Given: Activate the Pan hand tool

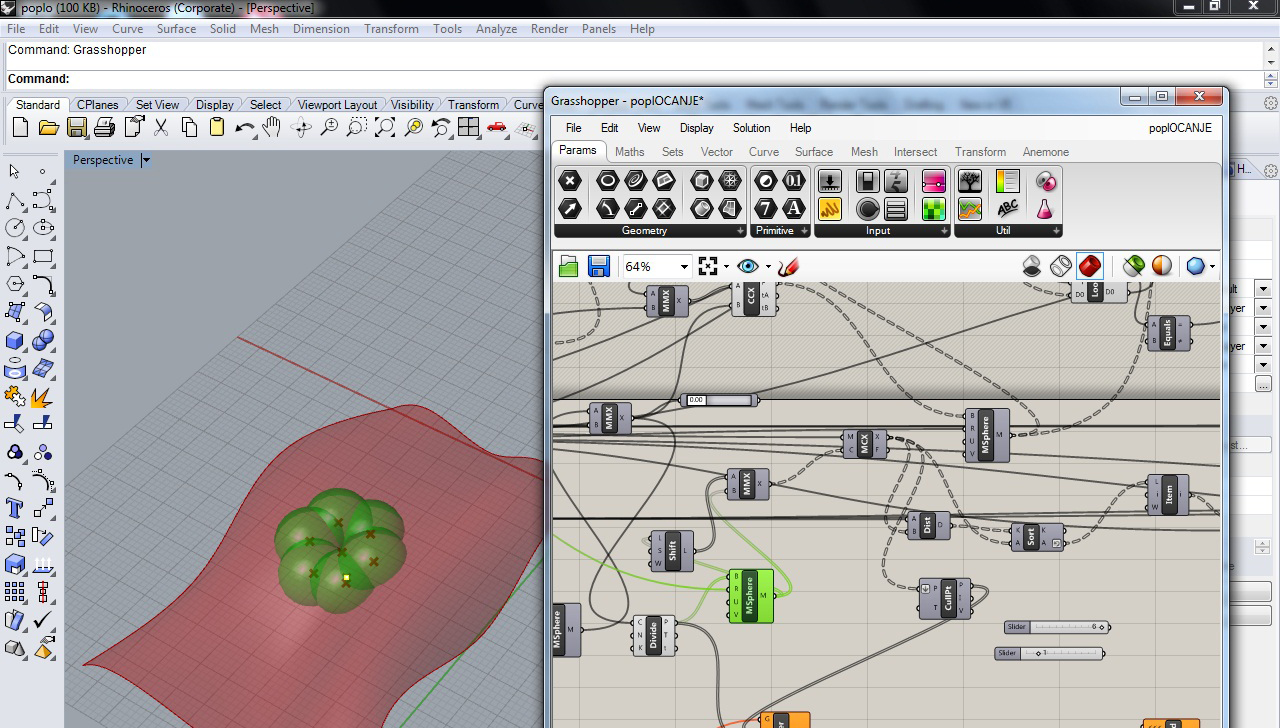Looking at the screenshot, I should click(272, 127).
